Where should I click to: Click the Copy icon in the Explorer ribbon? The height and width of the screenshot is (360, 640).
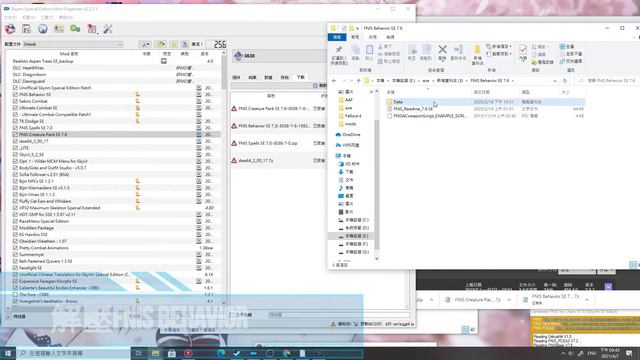[356, 50]
